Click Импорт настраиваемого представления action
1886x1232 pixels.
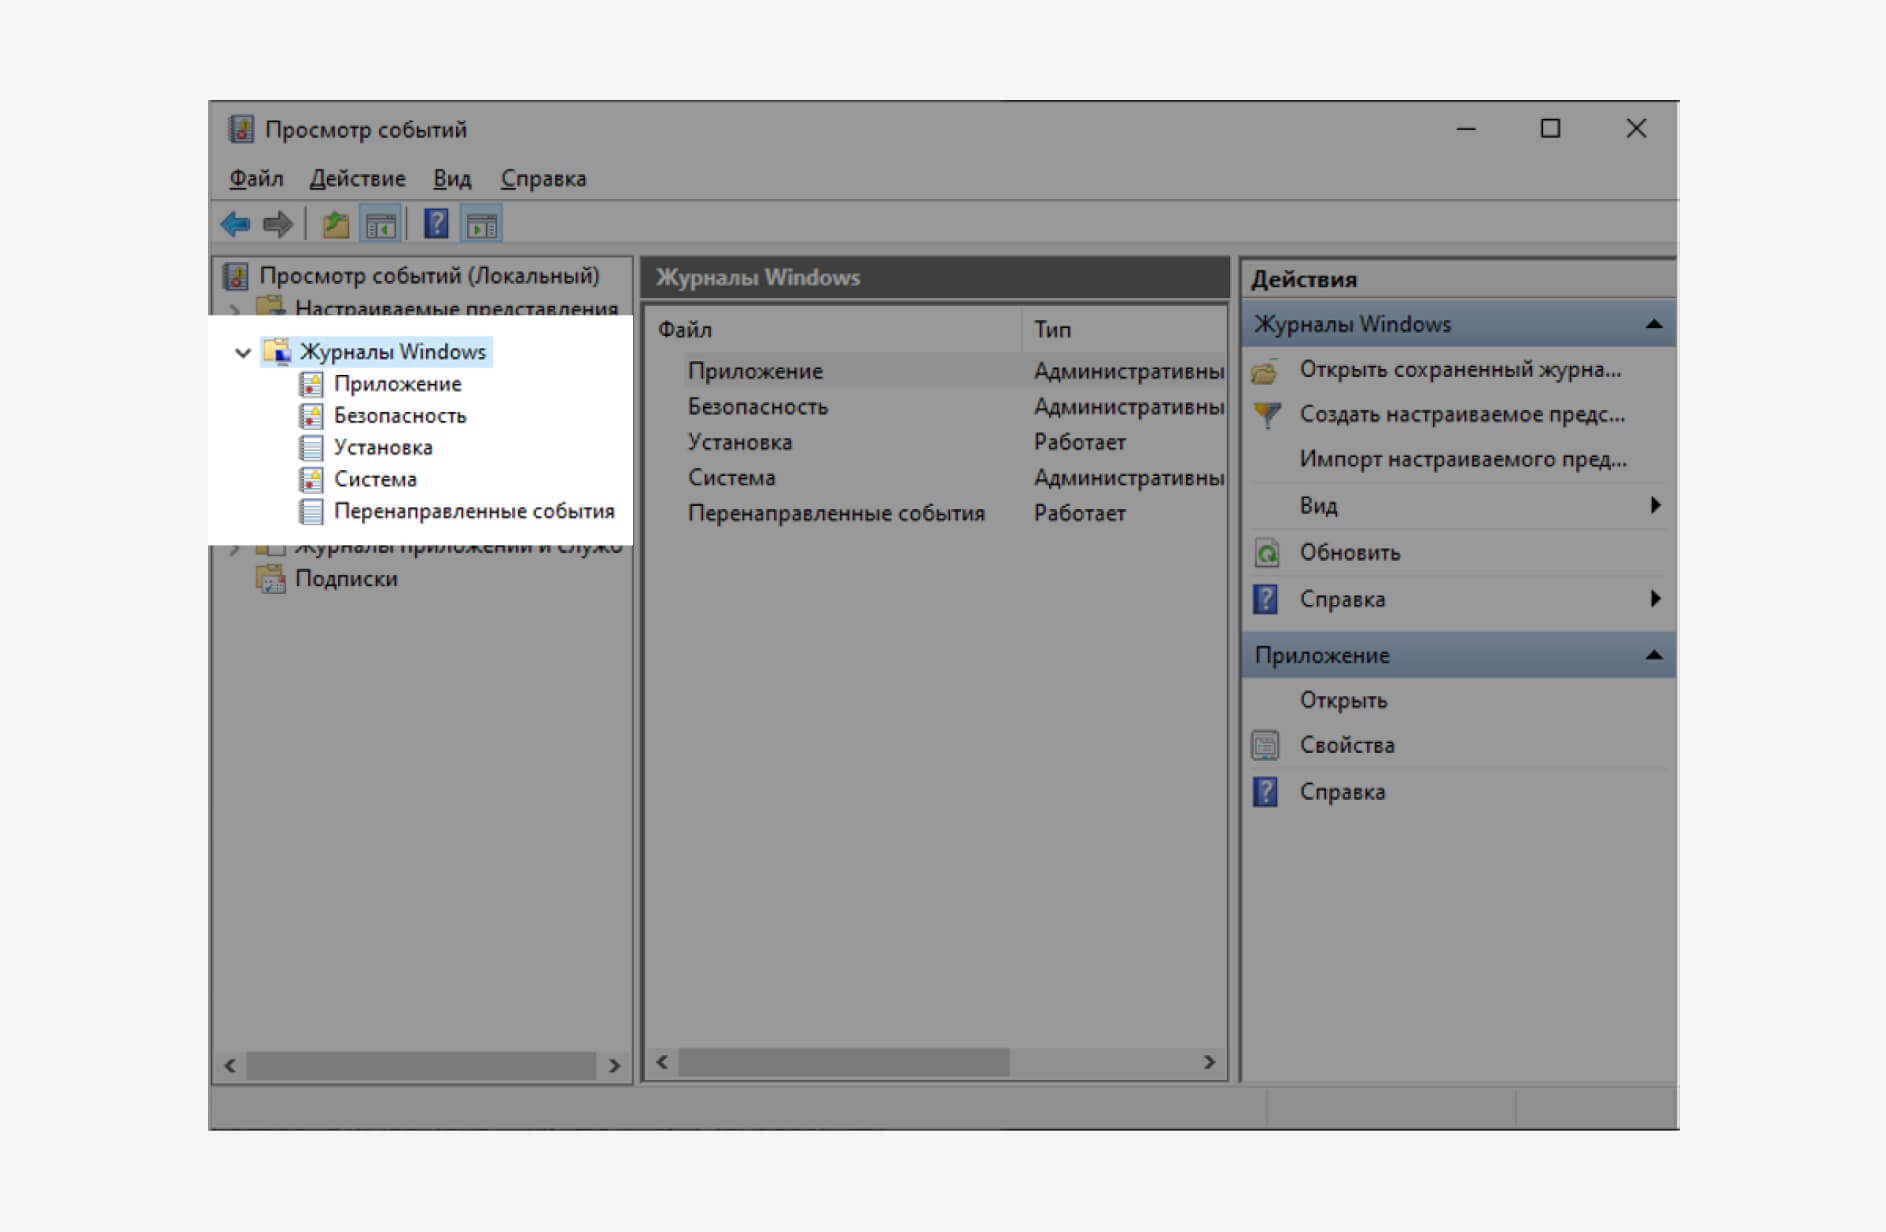point(1463,460)
